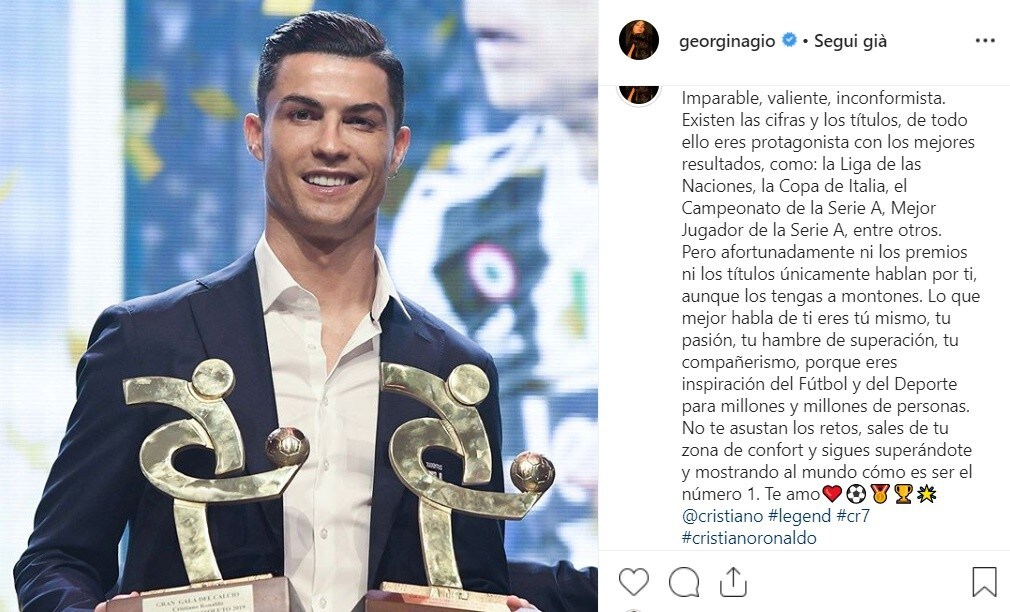Click the soccer ball emoji in caption

856,494
